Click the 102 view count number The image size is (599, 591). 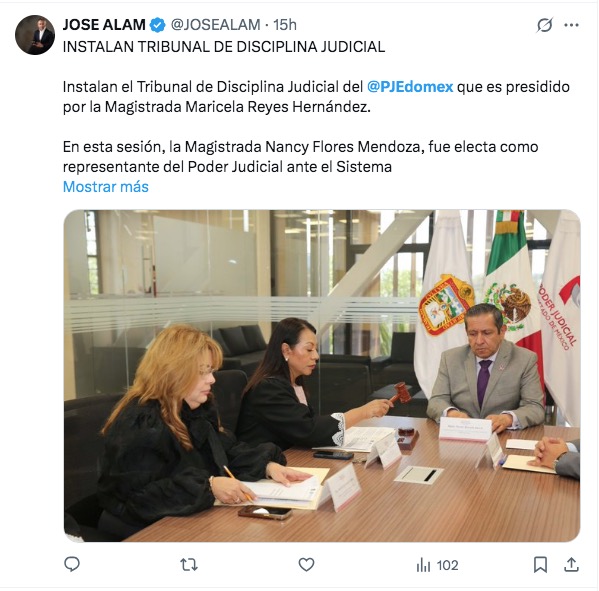coord(447,565)
